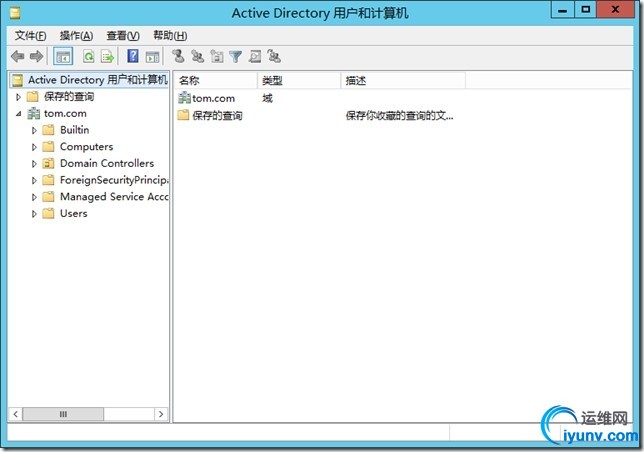
Task: Open filter options with funnel icon
Action: [236, 57]
